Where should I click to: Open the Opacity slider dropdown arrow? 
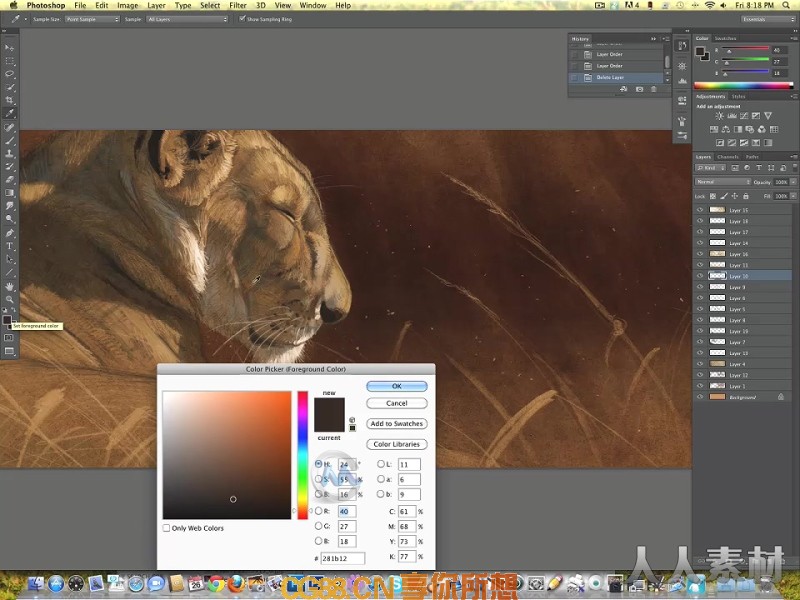[793, 182]
